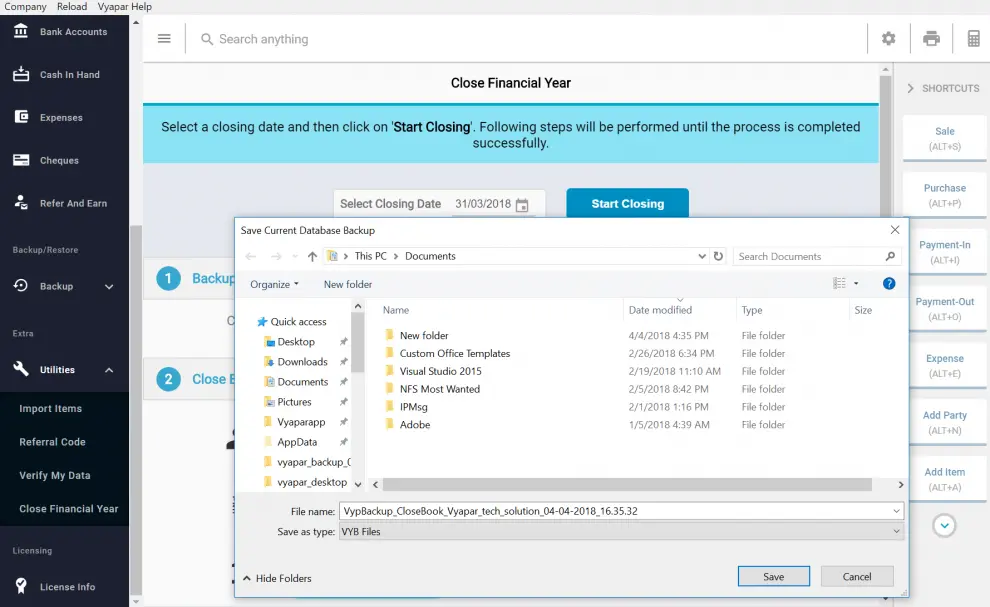
Task: Open the Organize dropdown
Action: (x=274, y=284)
